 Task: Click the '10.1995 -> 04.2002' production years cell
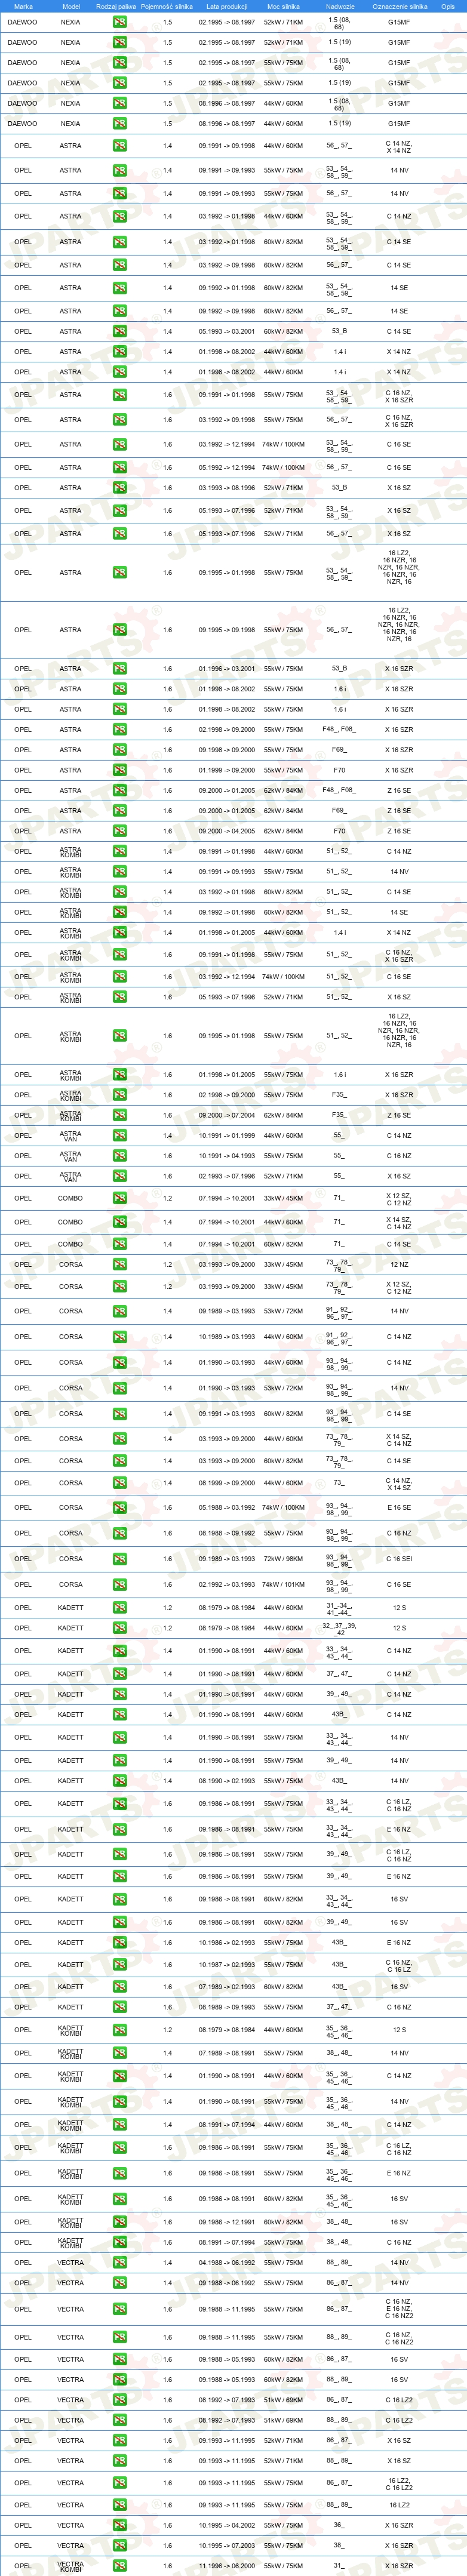tap(226, 2525)
